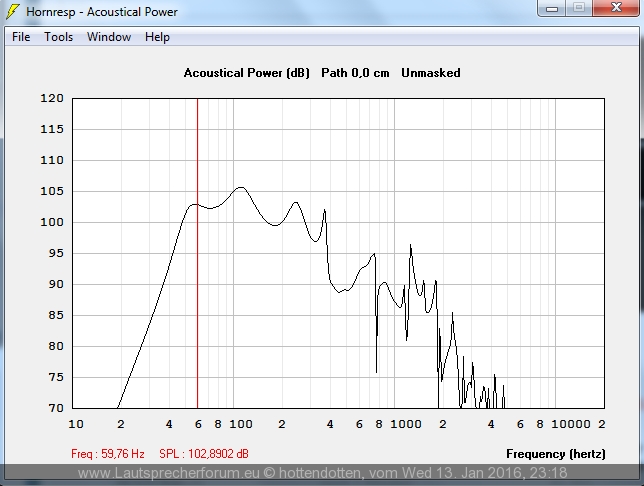Minimize the Hornresp window
Screen dimensions: 644x486
(551, 8)
